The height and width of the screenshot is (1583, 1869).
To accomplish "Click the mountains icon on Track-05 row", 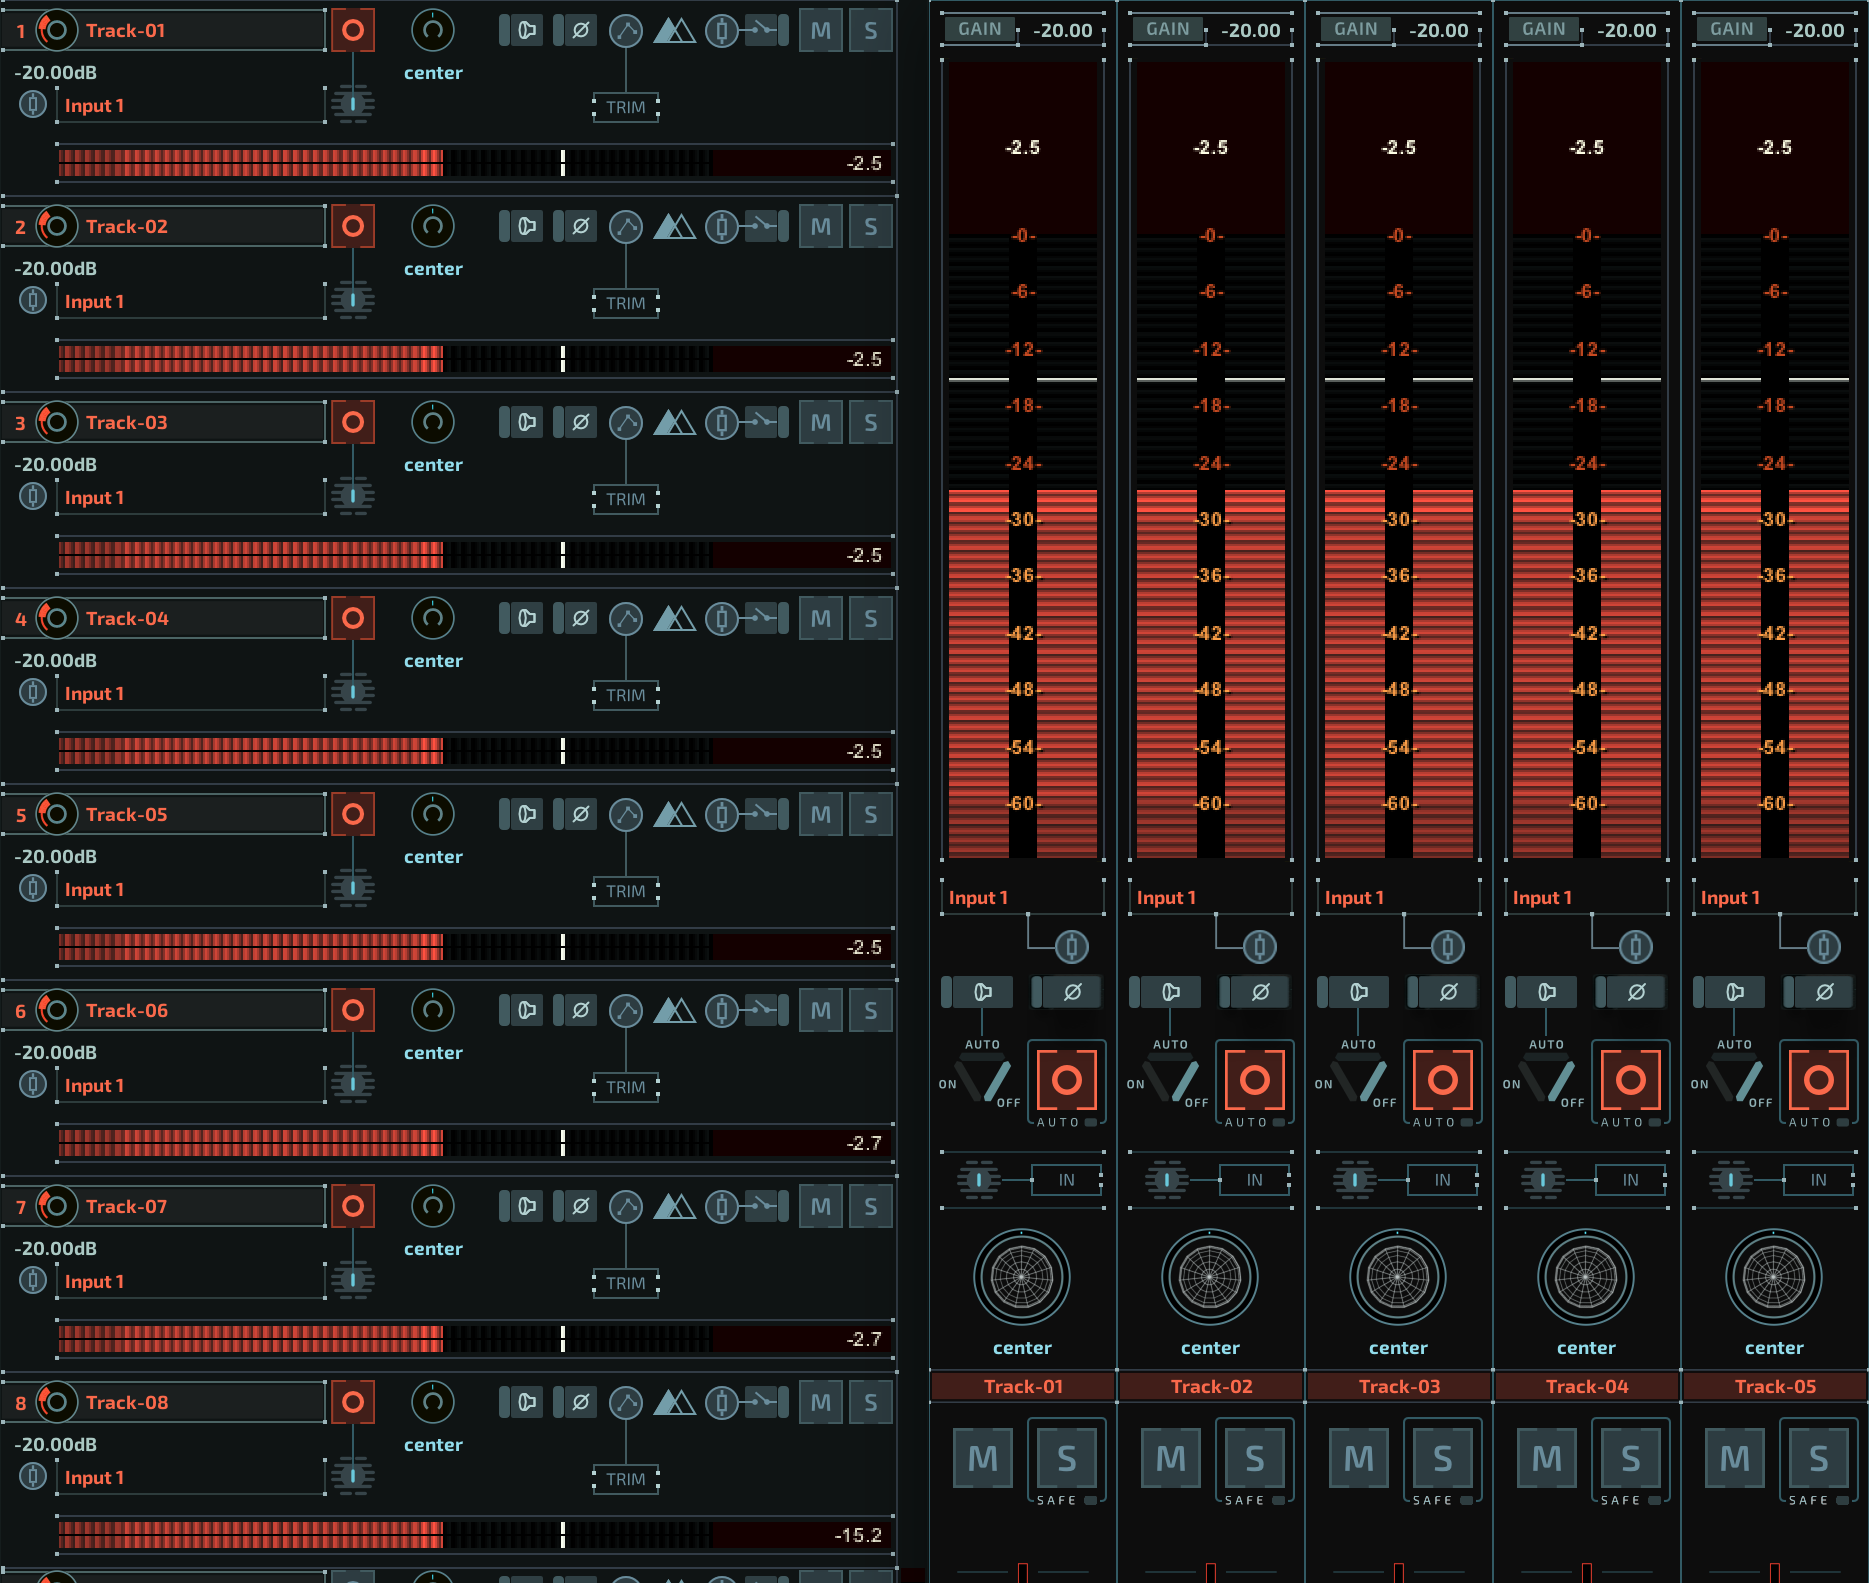I will click(674, 815).
